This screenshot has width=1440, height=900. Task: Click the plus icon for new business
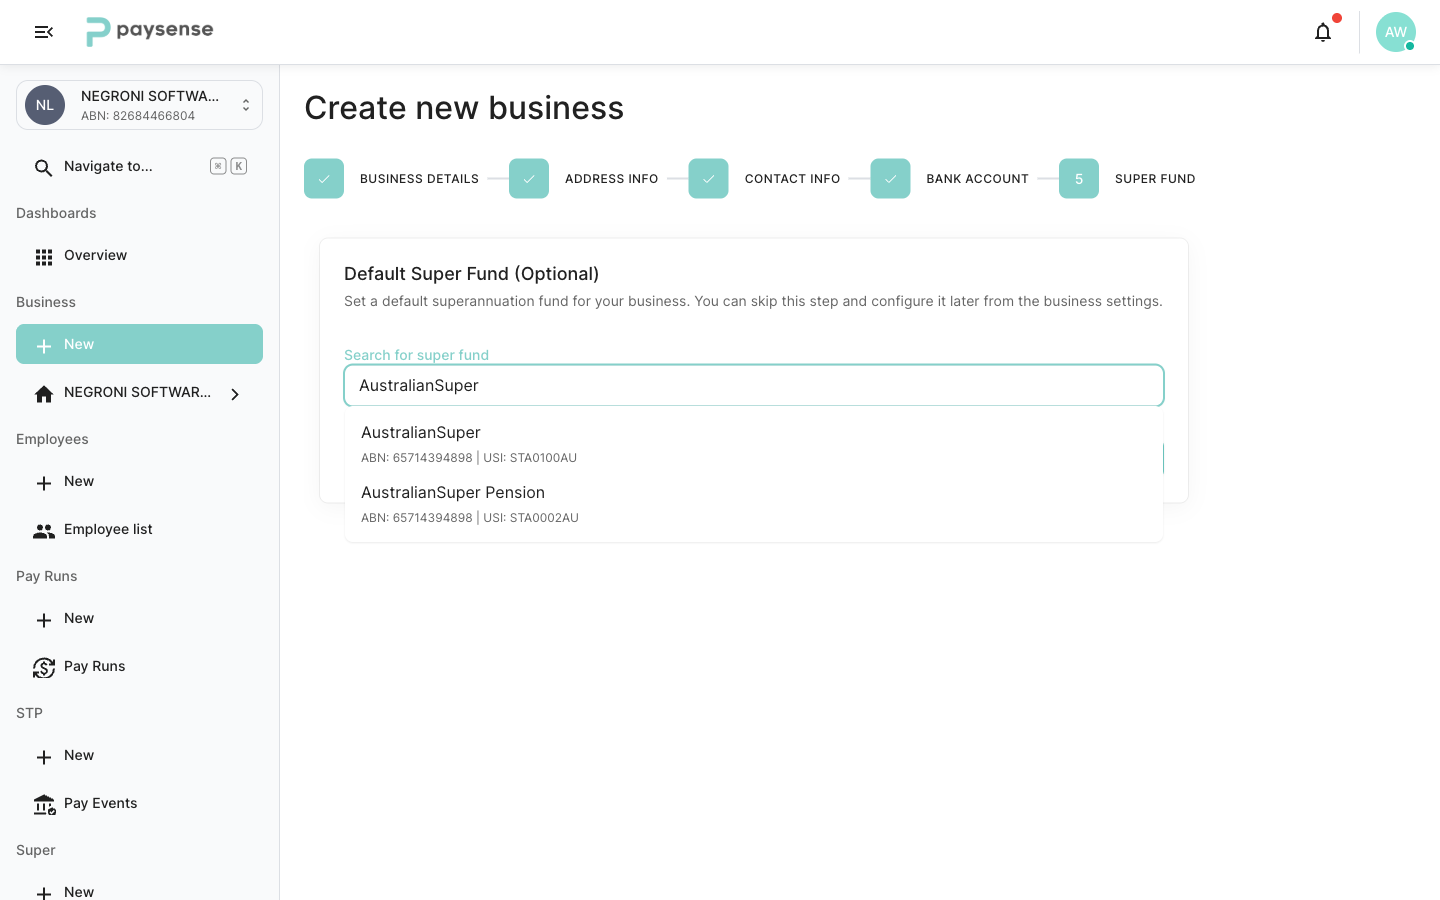coord(44,346)
